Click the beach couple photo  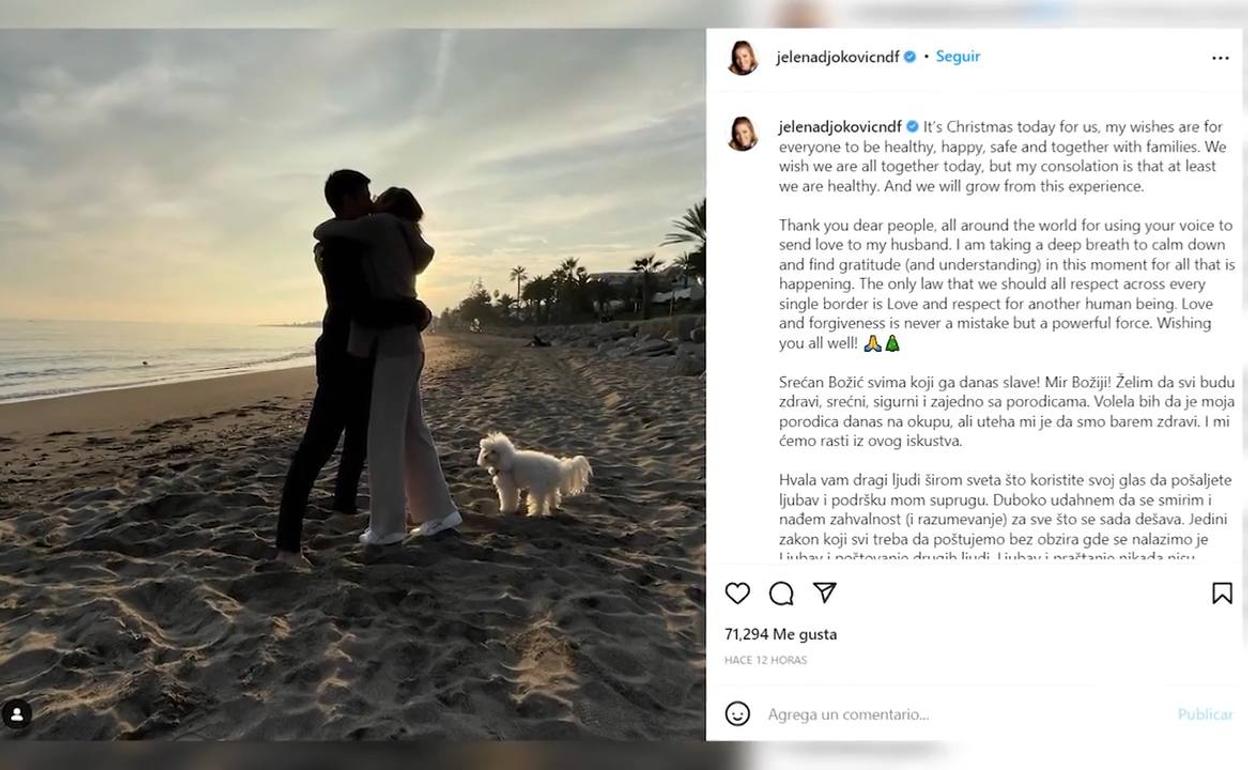[353, 384]
